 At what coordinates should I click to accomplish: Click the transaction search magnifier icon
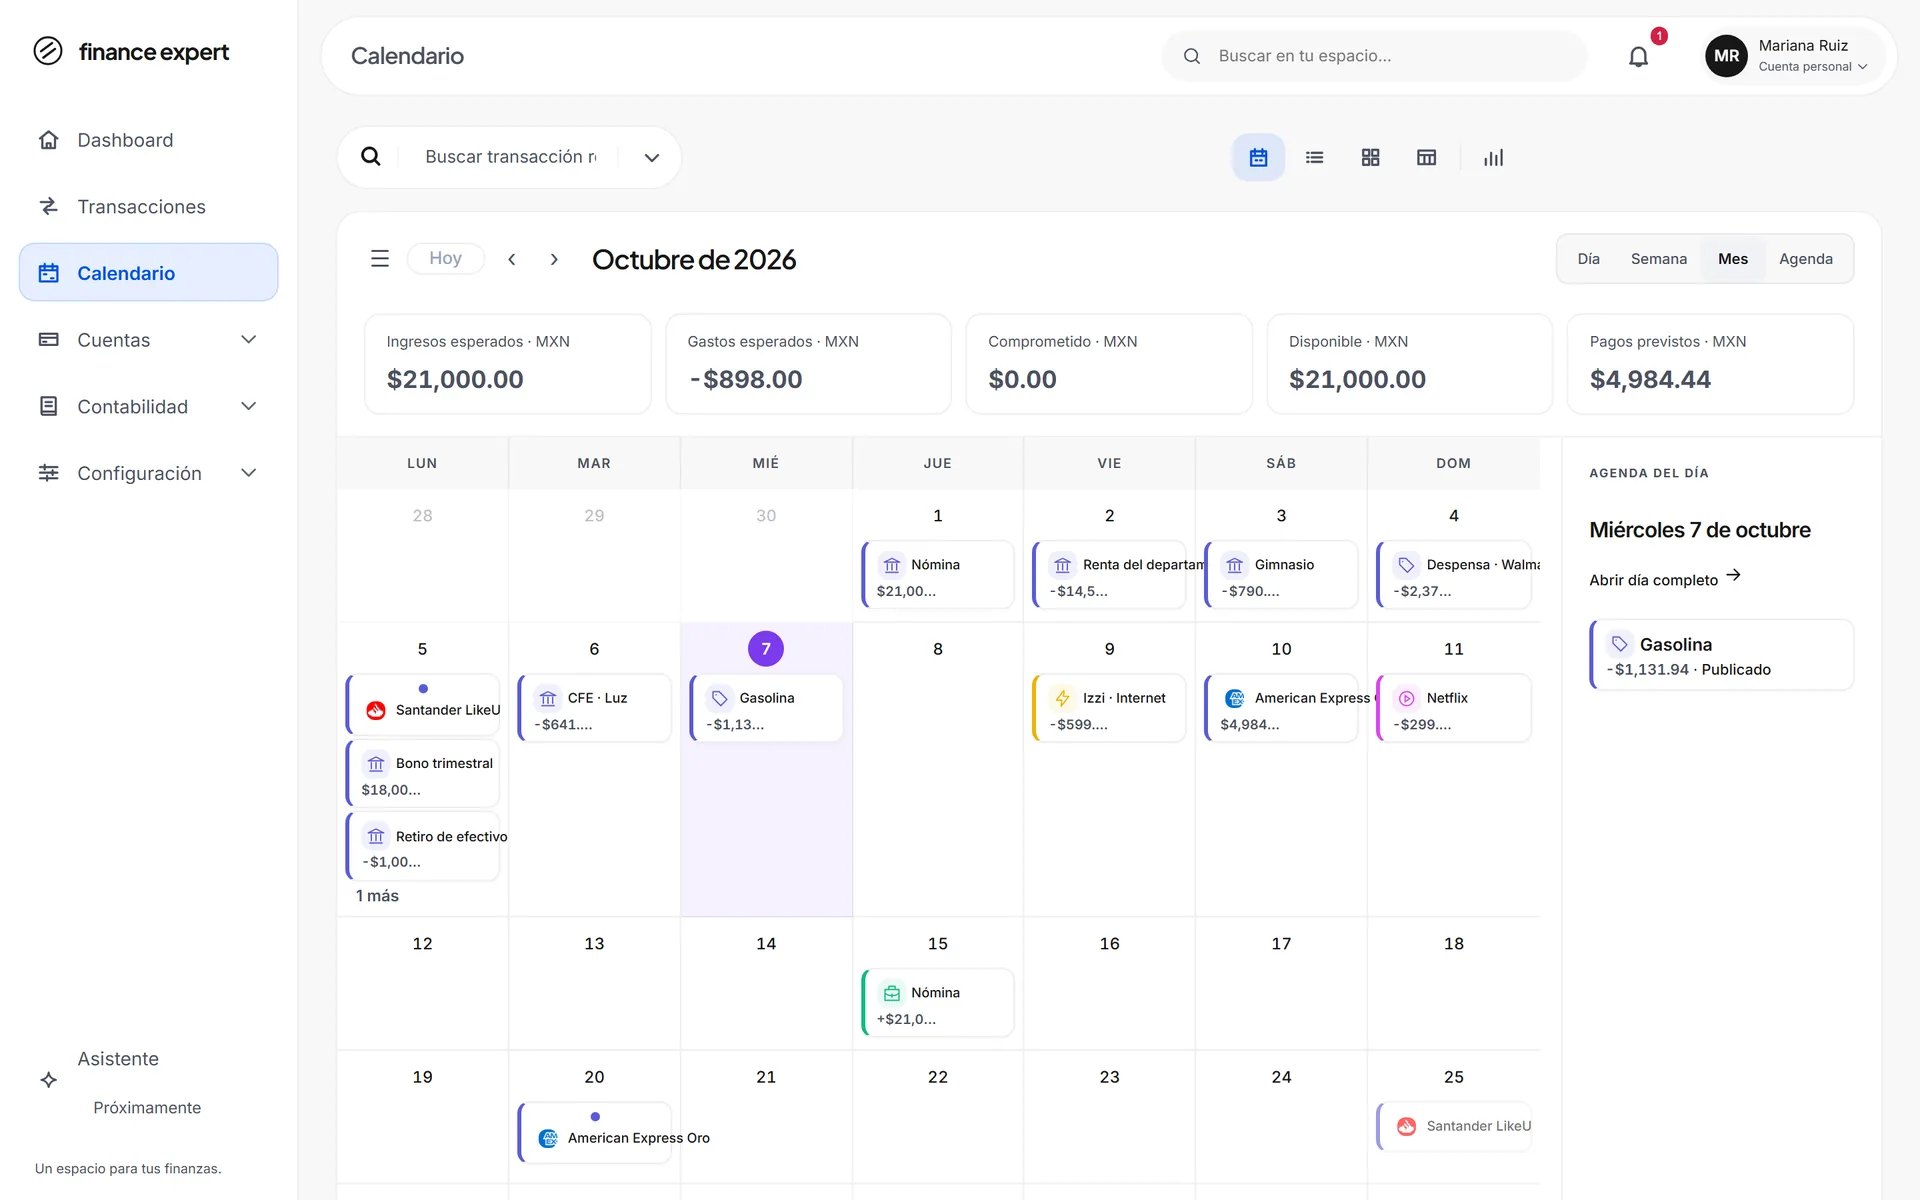370,157
